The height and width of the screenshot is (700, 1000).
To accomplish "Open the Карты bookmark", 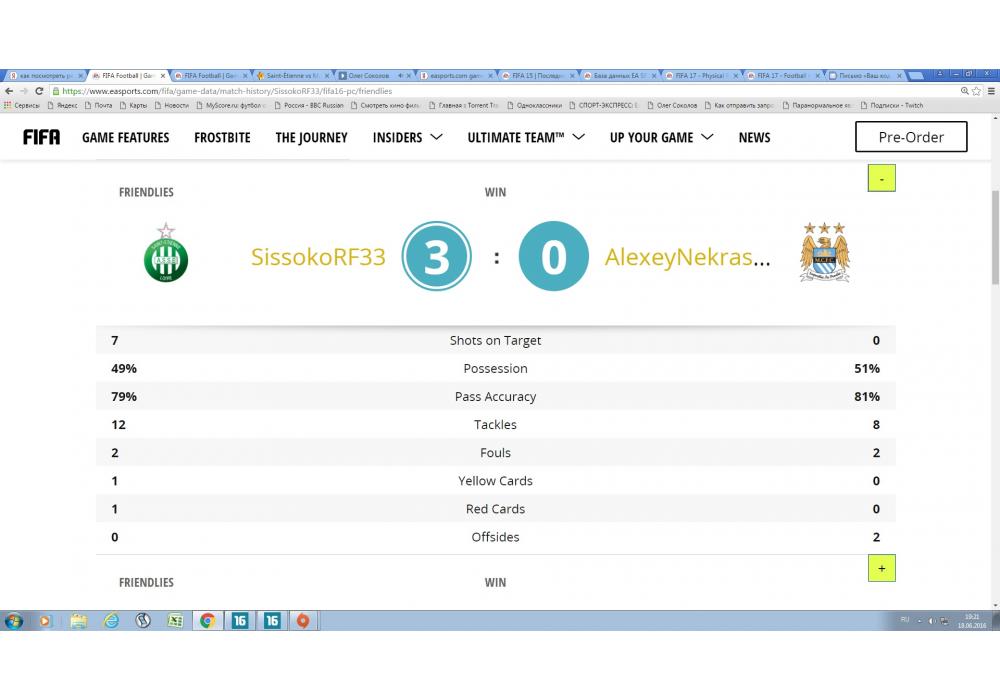I will pos(133,105).
